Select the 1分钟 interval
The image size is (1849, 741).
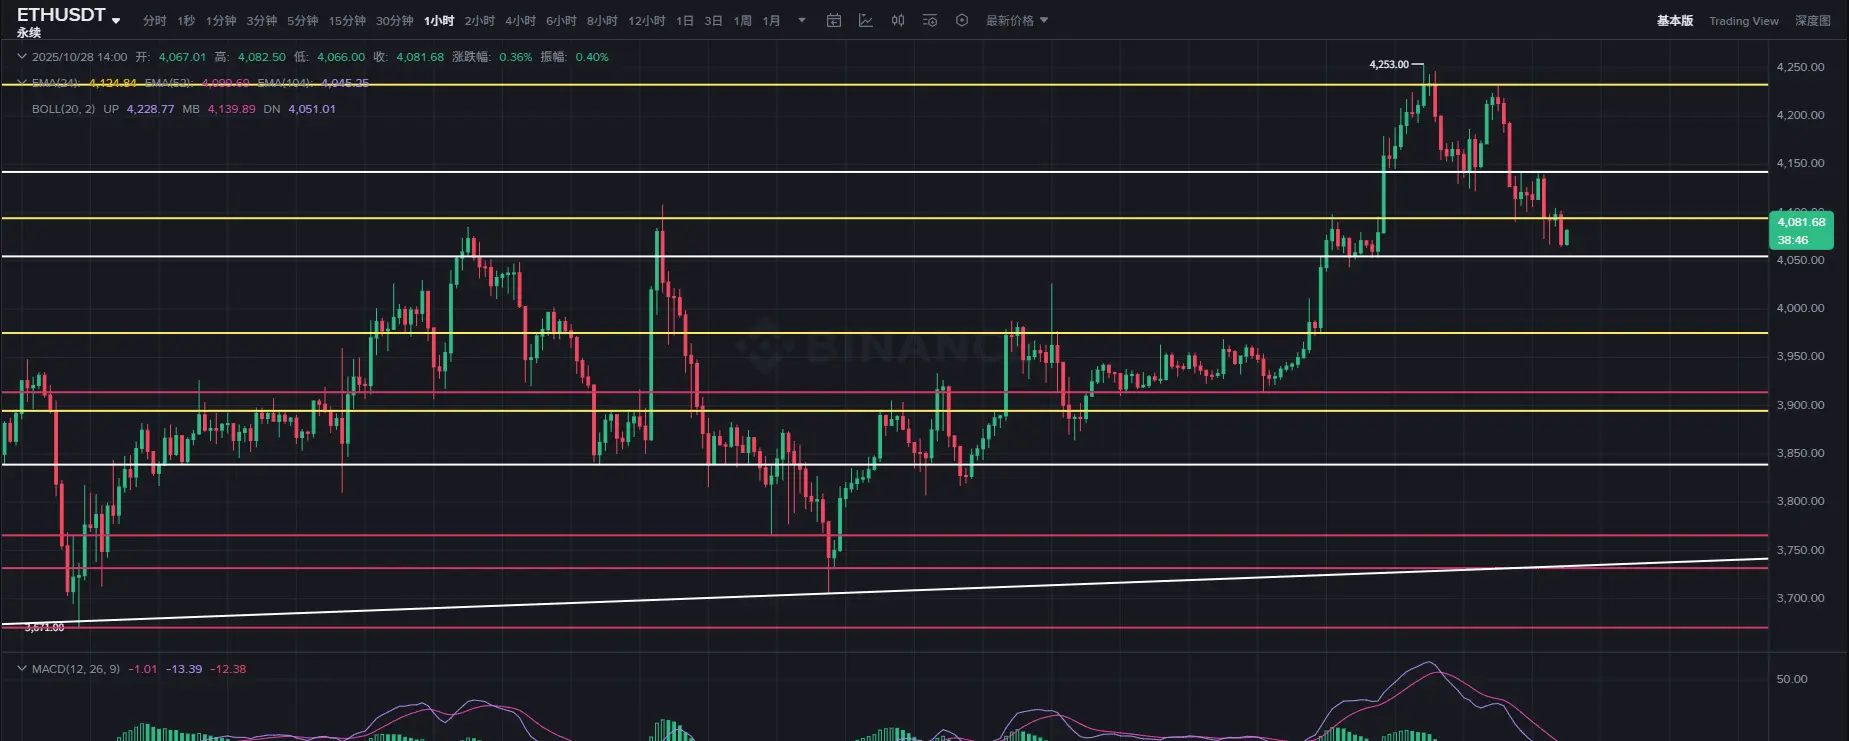point(221,21)
